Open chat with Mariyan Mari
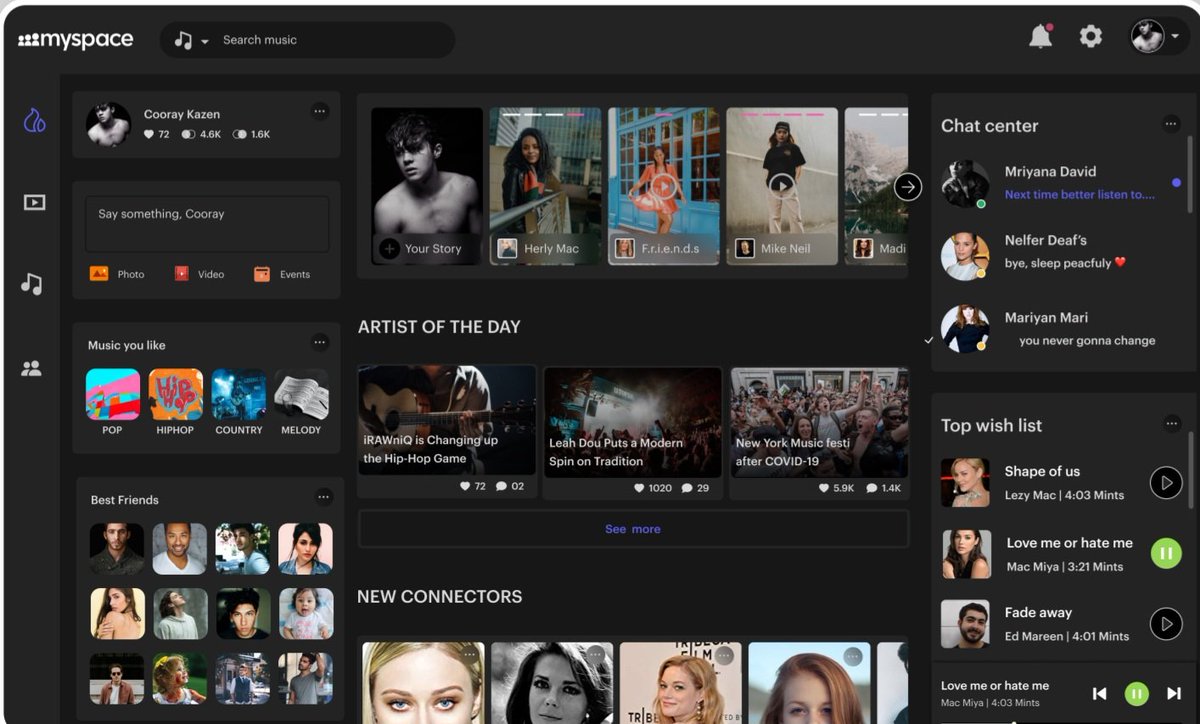Viewport: 1200px width, 724px height. [1060, 329]
